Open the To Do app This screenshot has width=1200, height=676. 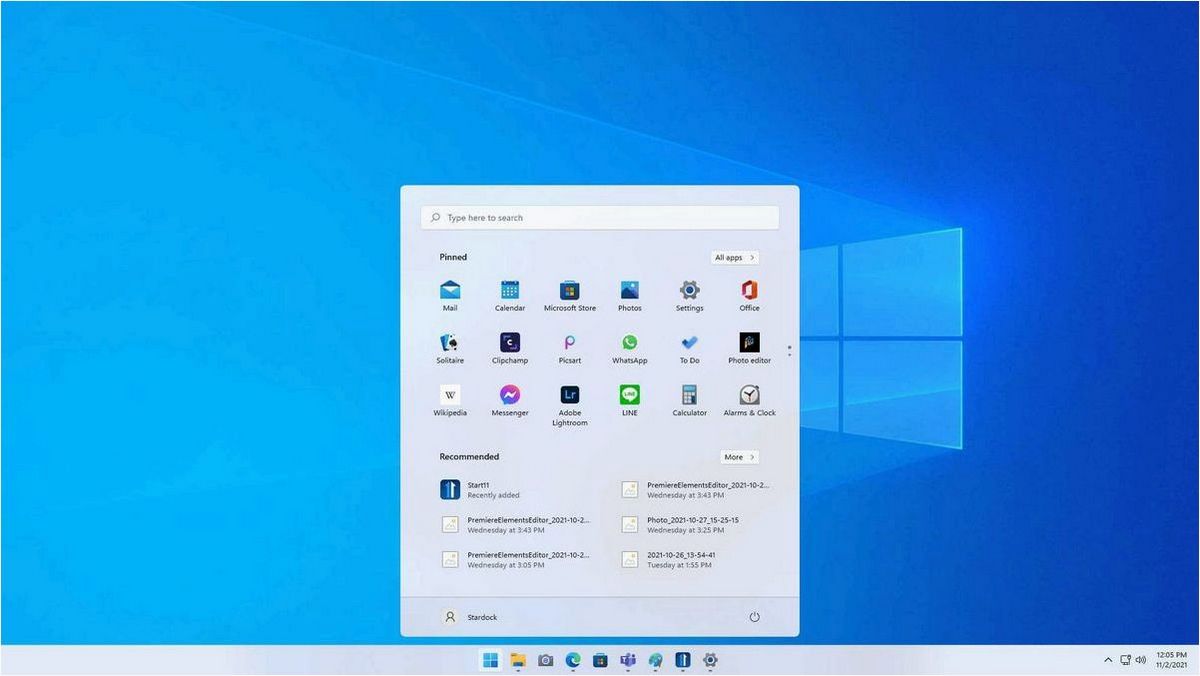coord(690,348)
